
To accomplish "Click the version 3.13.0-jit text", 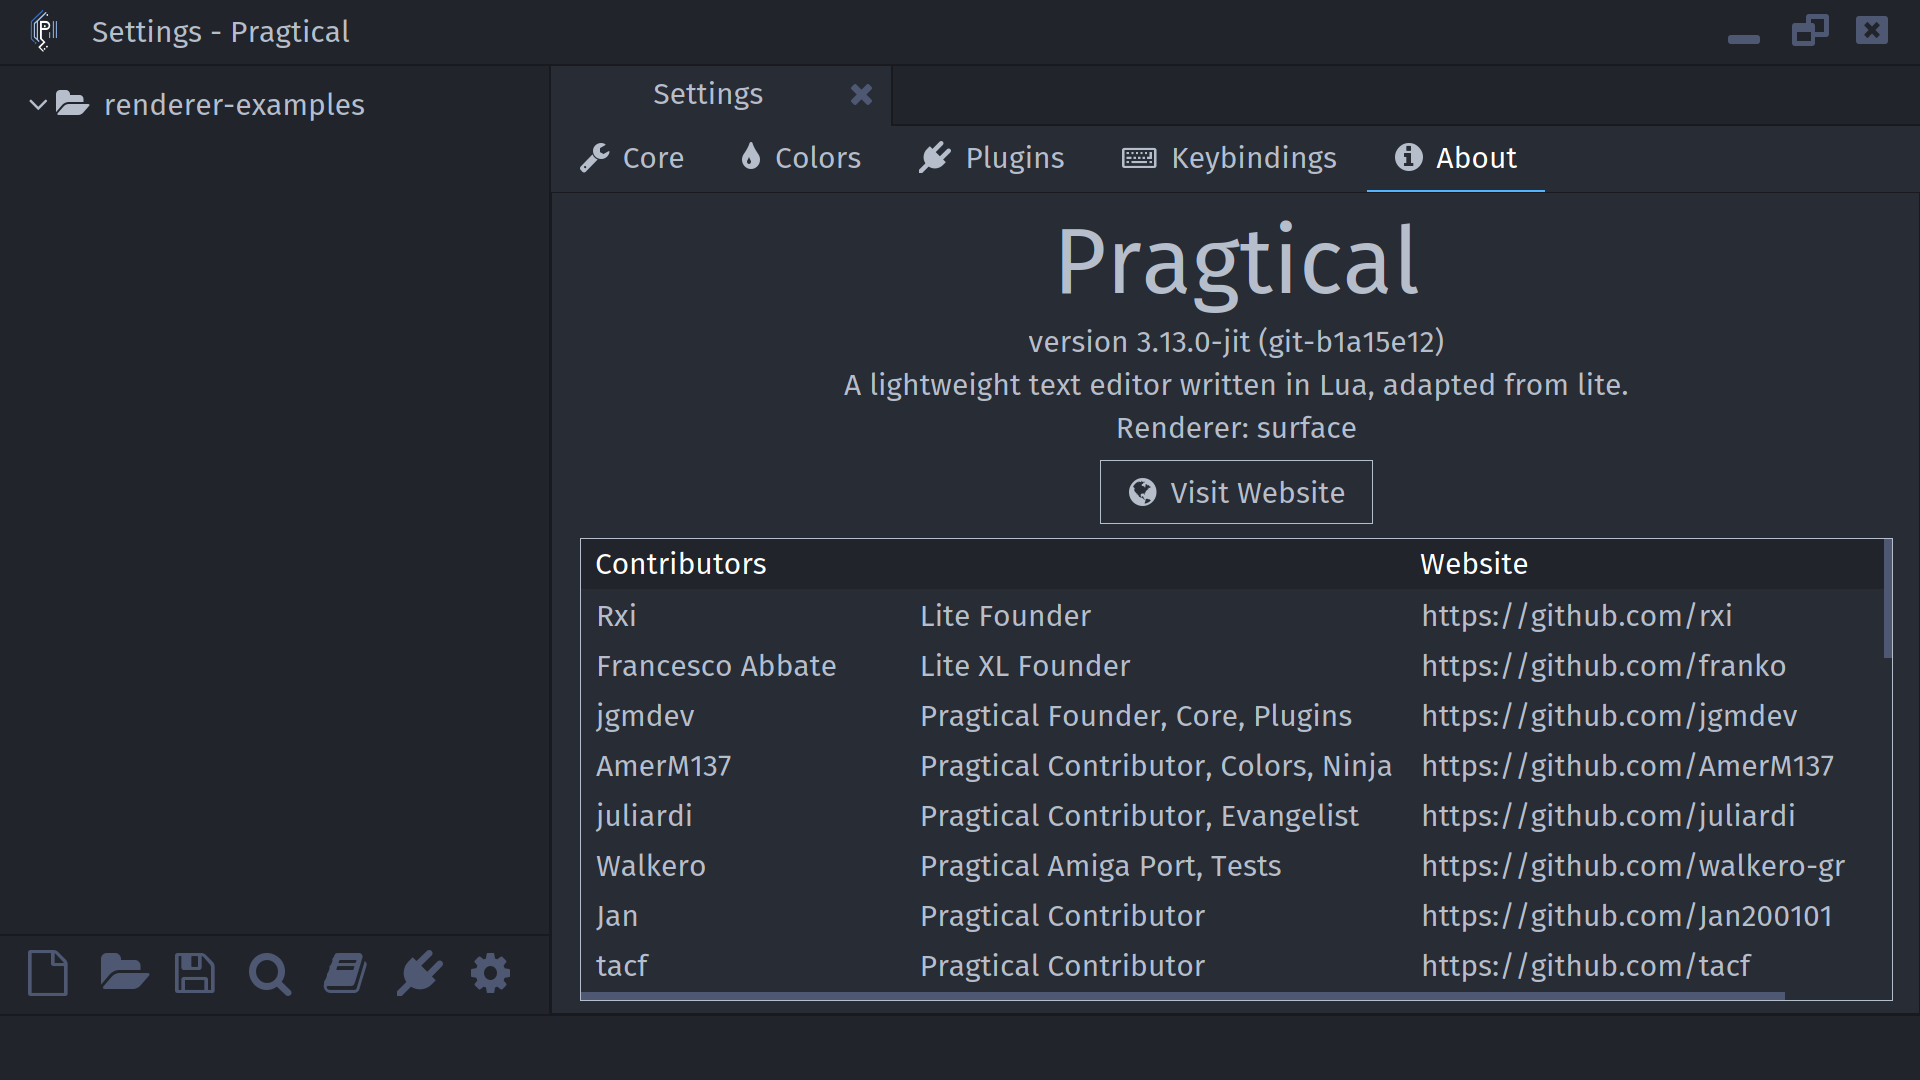I will coord(1236,342).
